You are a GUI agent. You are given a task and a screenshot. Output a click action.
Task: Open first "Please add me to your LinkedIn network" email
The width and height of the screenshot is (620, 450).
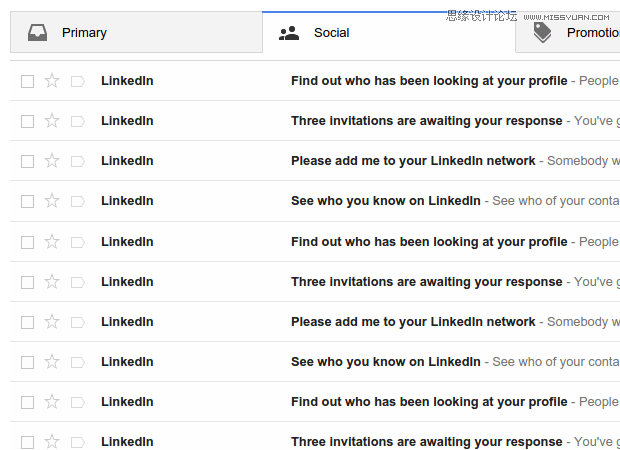[x=413, y=161]
